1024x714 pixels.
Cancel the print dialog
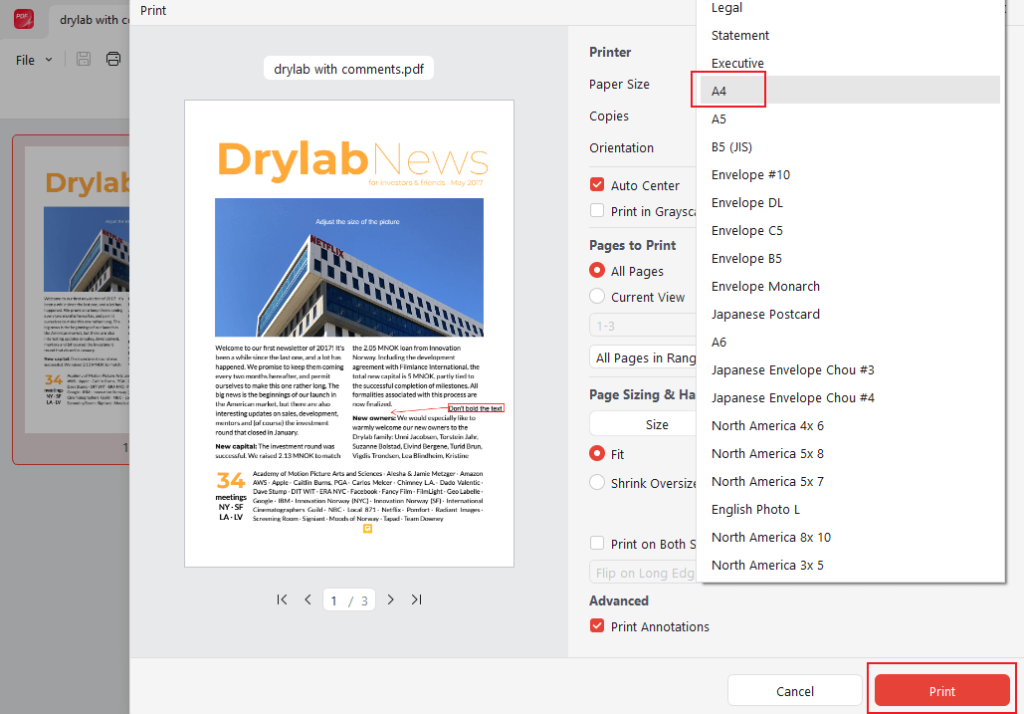(794, 690)
